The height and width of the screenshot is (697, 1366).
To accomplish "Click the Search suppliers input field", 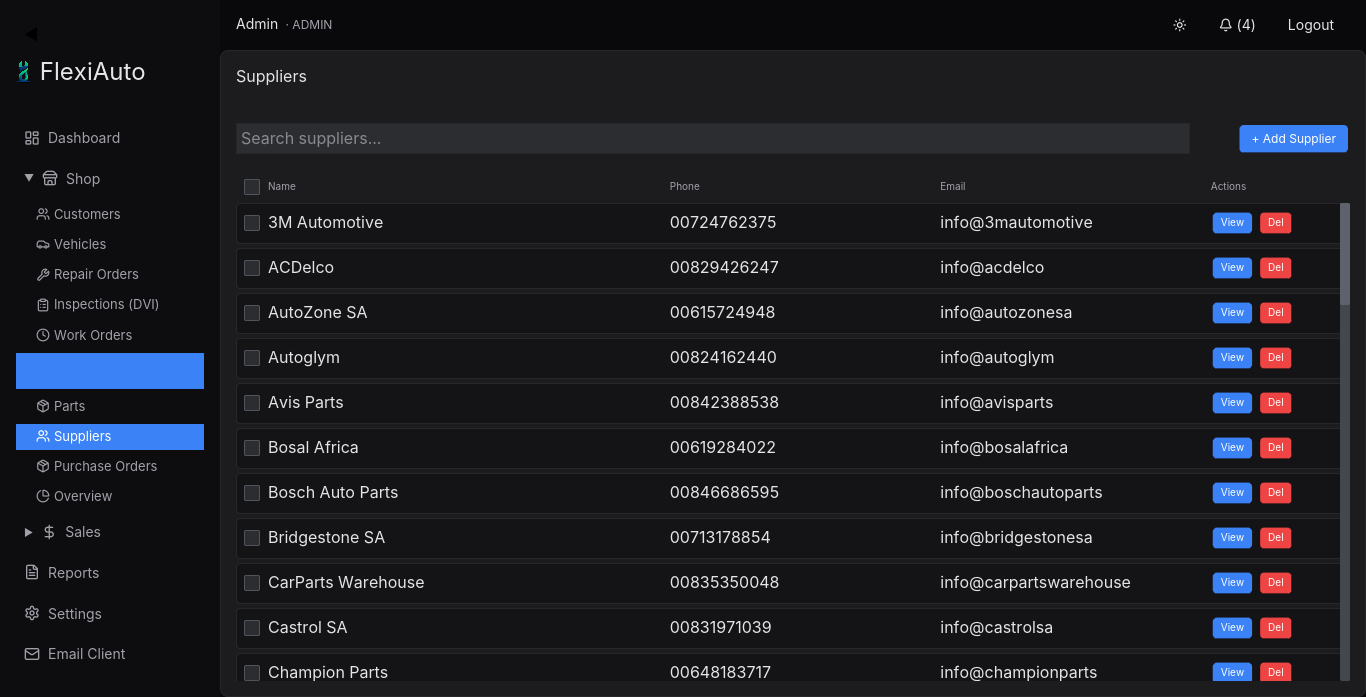I will click(x=713, y=138).
